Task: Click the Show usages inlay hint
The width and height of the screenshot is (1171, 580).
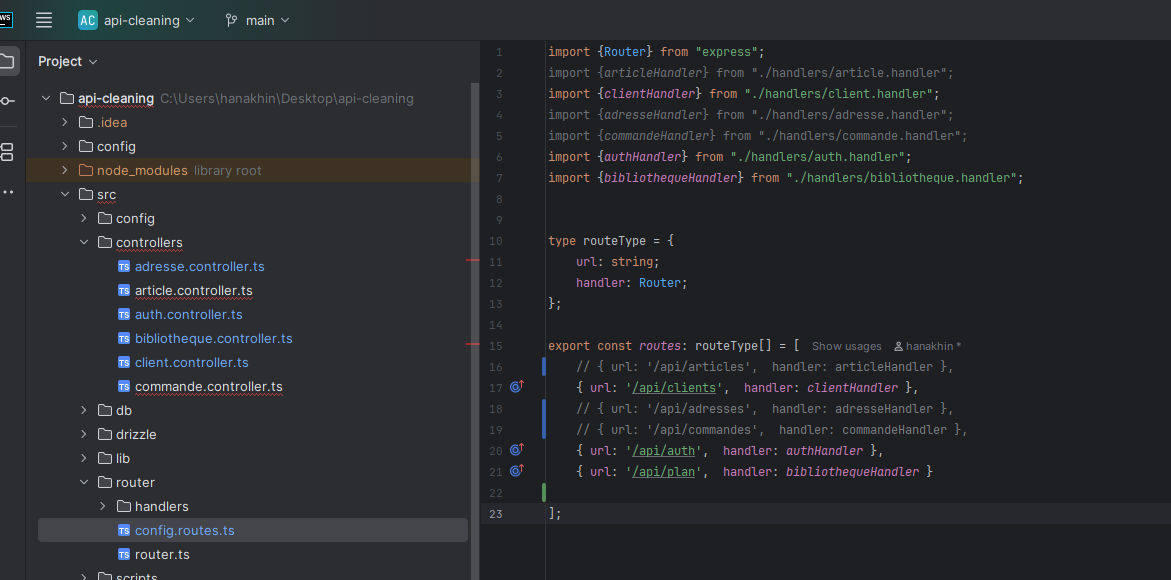Action: coord(846,346)
